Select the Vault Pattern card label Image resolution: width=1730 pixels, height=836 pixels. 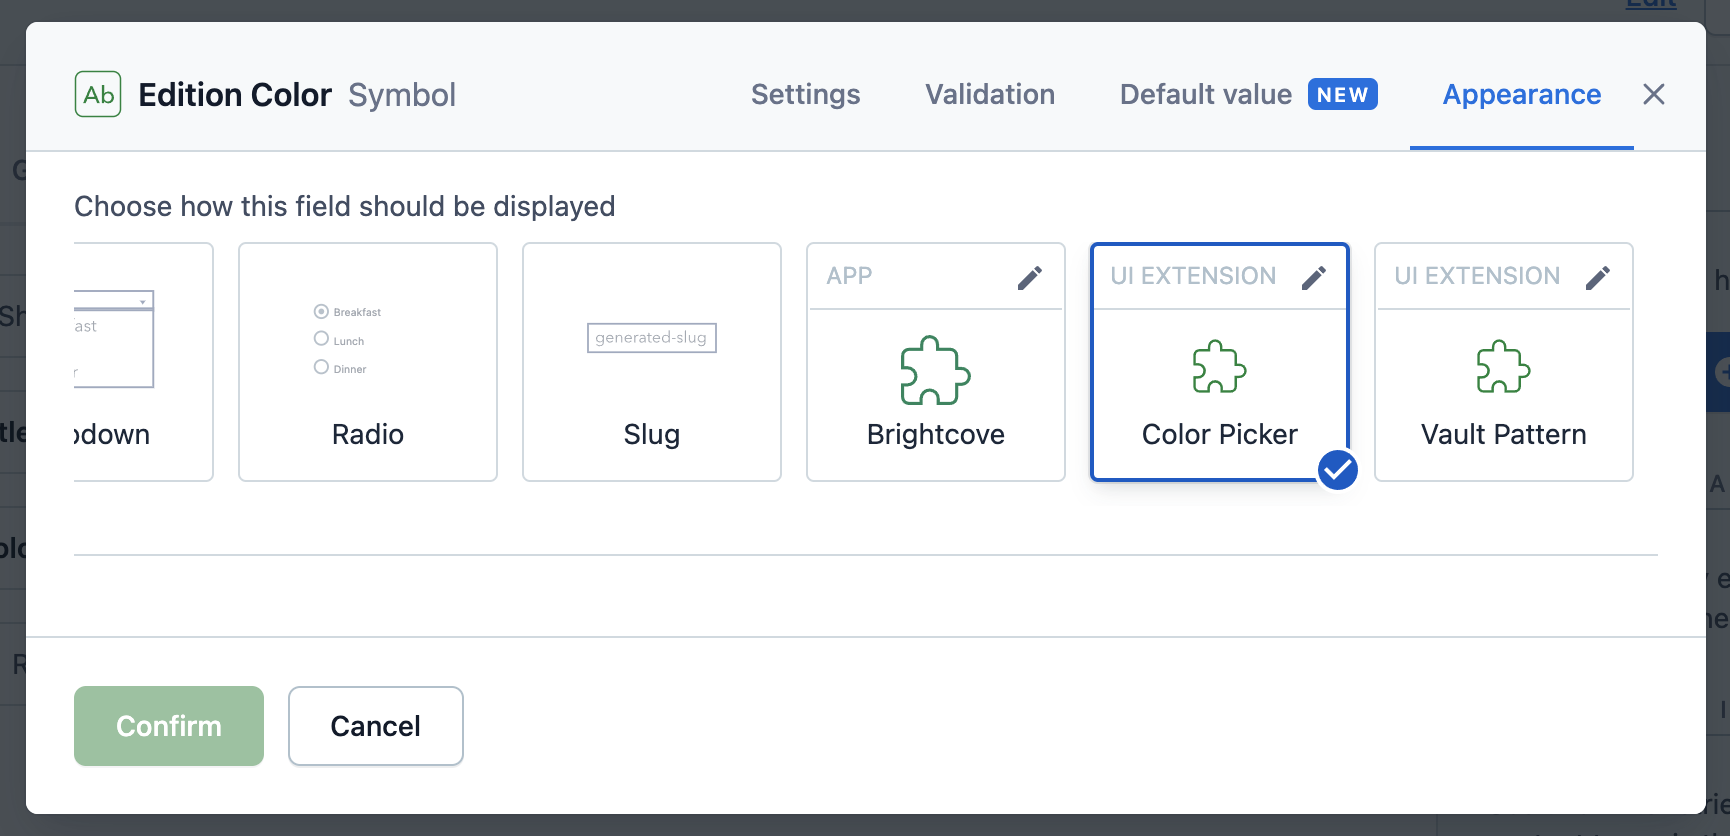(x=1503, y=434)
